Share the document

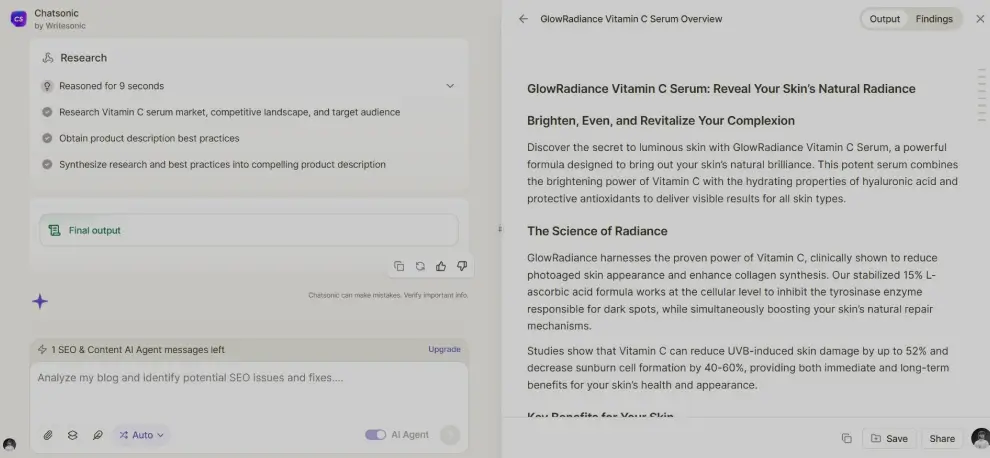point(942,438)
